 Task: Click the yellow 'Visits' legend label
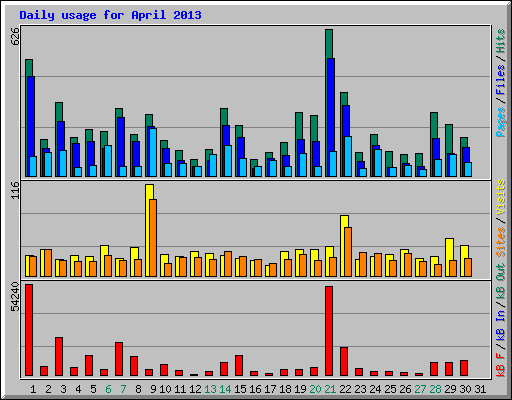pyautogui.click(x=501, y=197)
